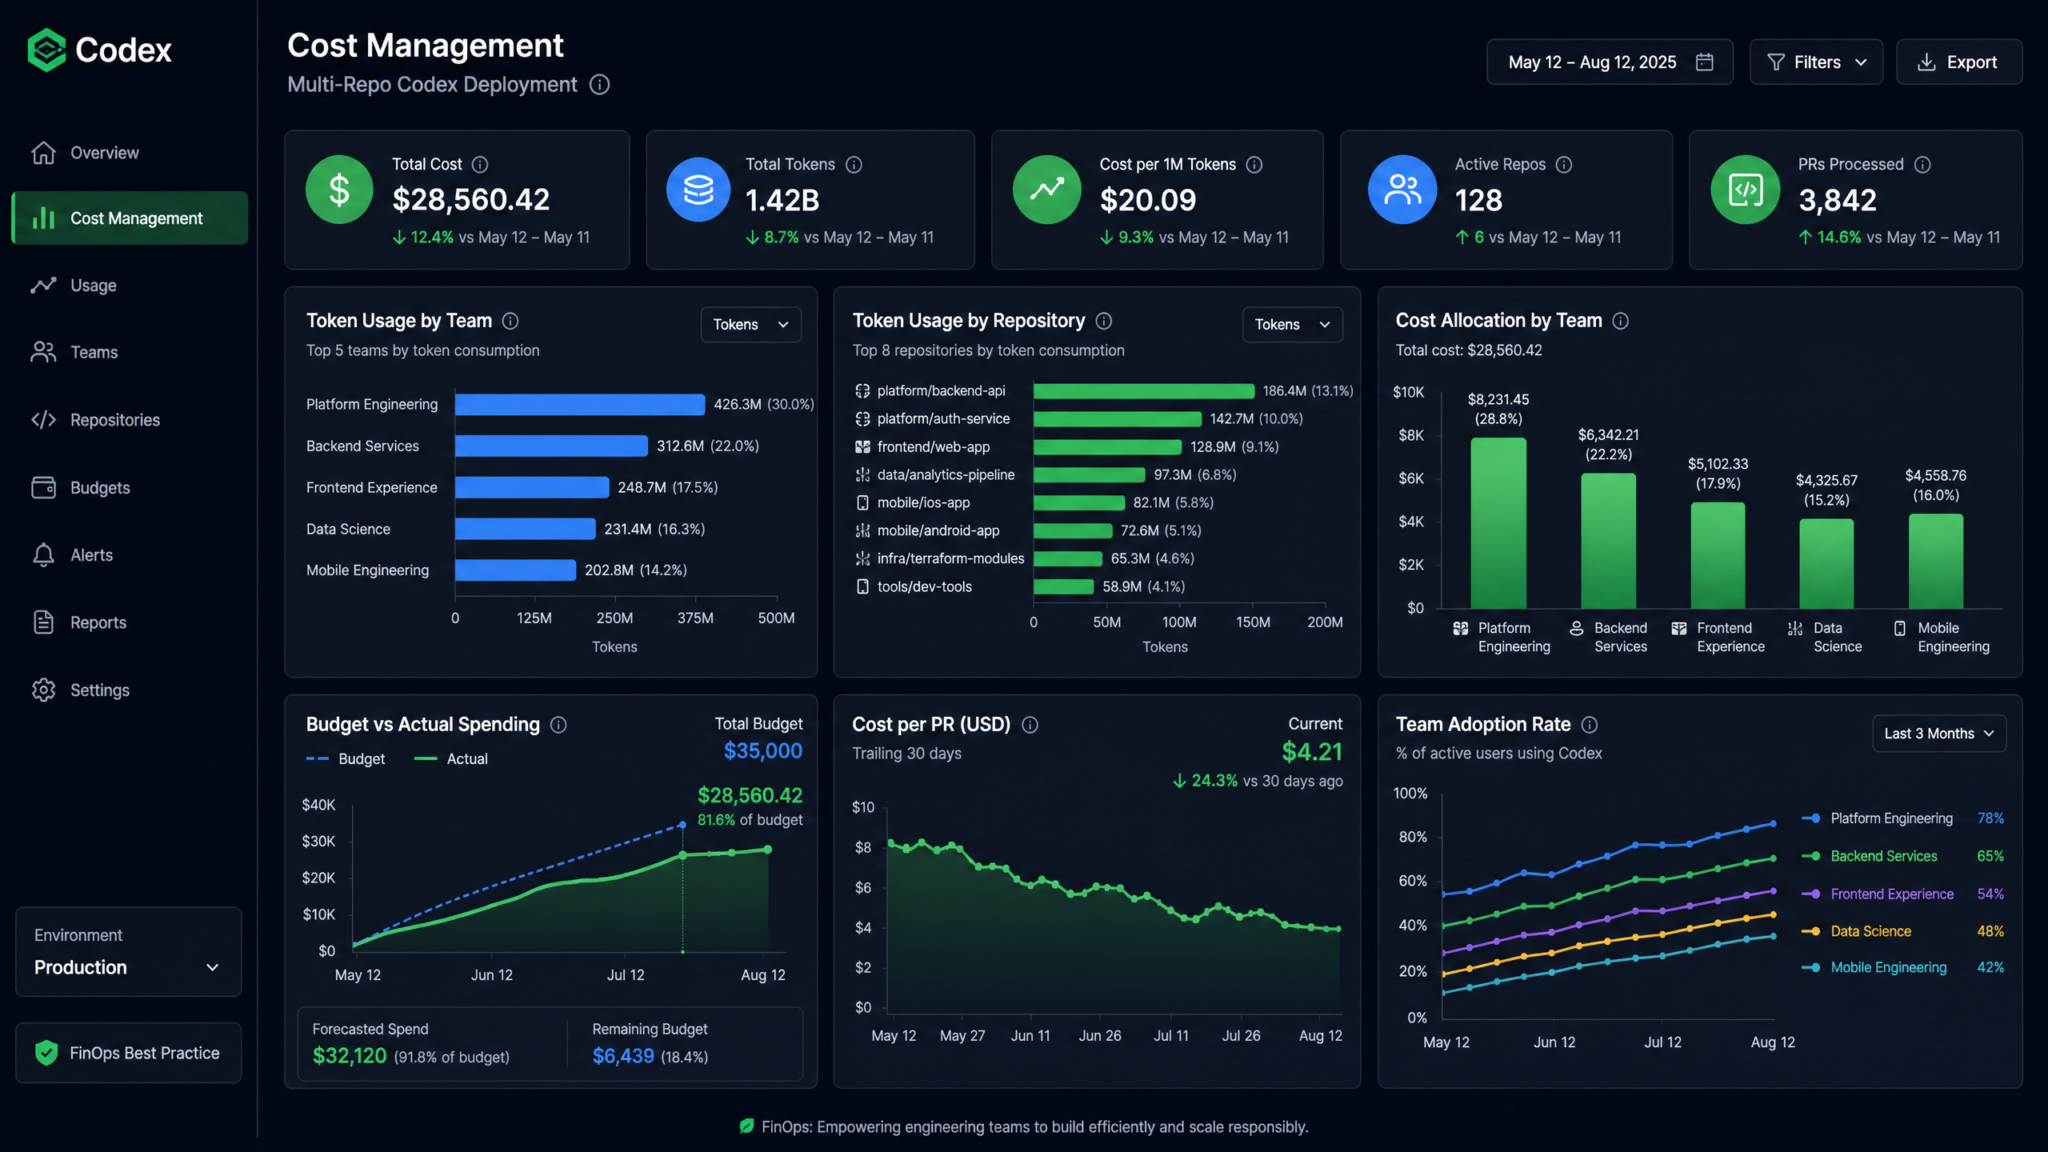Select Cost Management in sidebar
Image resolution: width=2048 pixels, height=1152 pixels.
click(x=129, y=218)
